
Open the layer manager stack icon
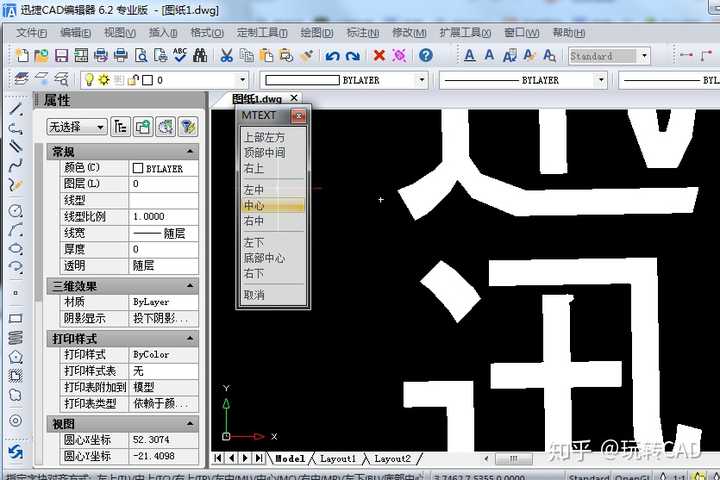coord(21,79)
